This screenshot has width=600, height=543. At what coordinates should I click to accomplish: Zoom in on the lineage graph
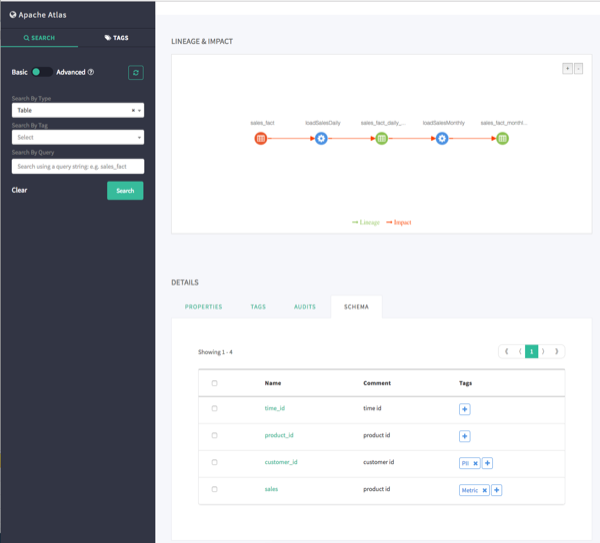click(x=567, y=68)
